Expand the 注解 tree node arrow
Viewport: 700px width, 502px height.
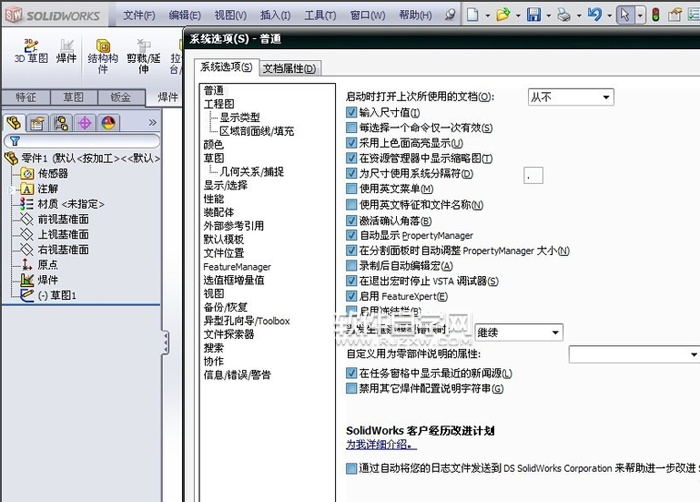click(x=11, y=189)
